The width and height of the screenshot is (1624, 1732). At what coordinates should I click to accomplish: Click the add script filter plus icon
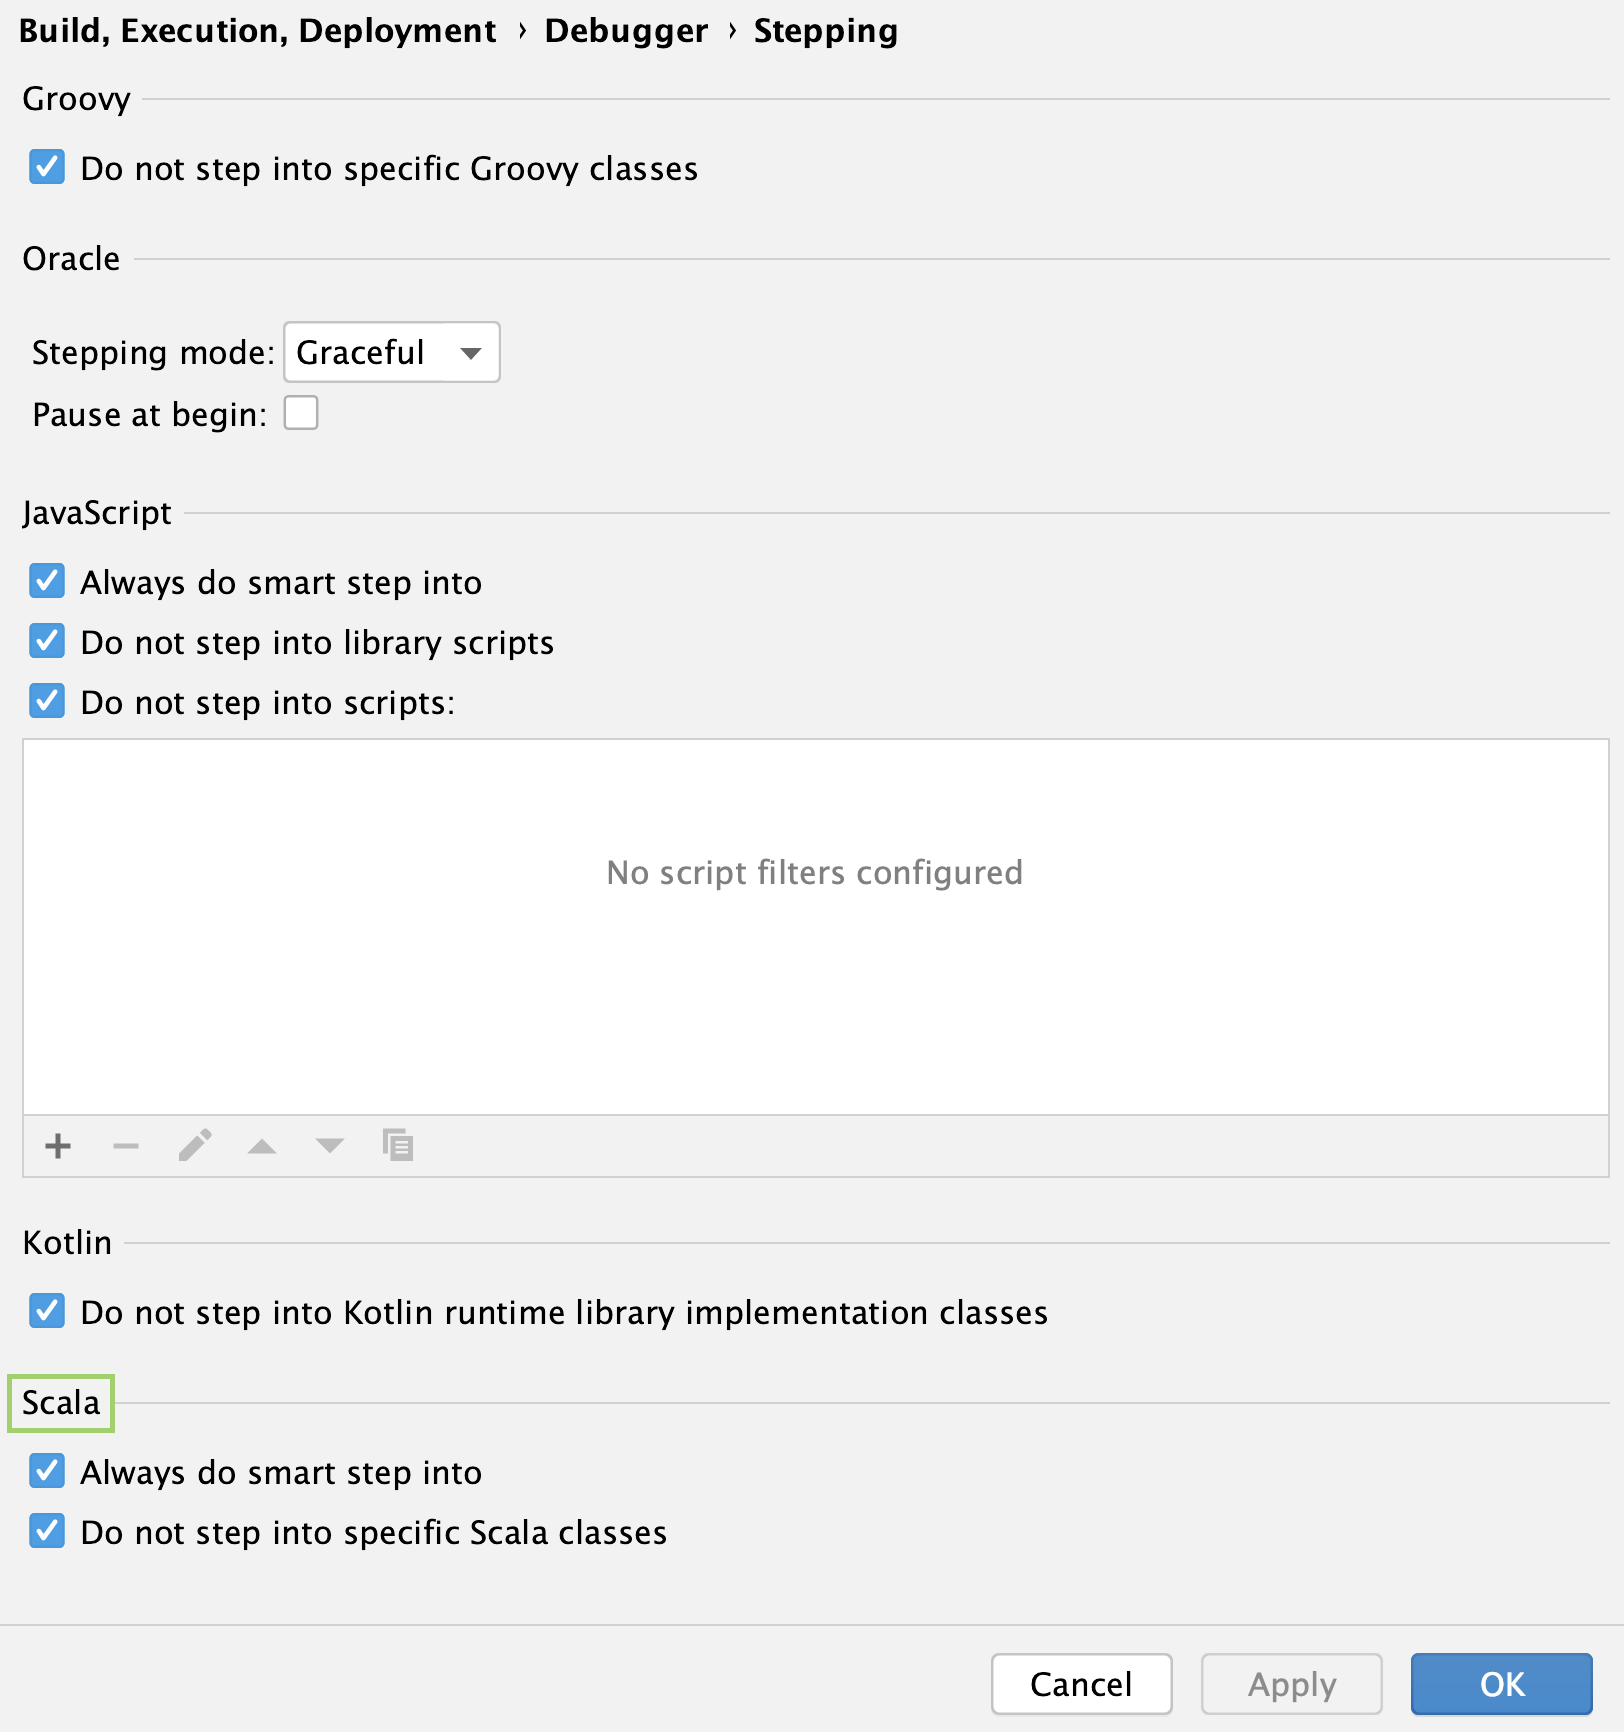pos(58,1146)
